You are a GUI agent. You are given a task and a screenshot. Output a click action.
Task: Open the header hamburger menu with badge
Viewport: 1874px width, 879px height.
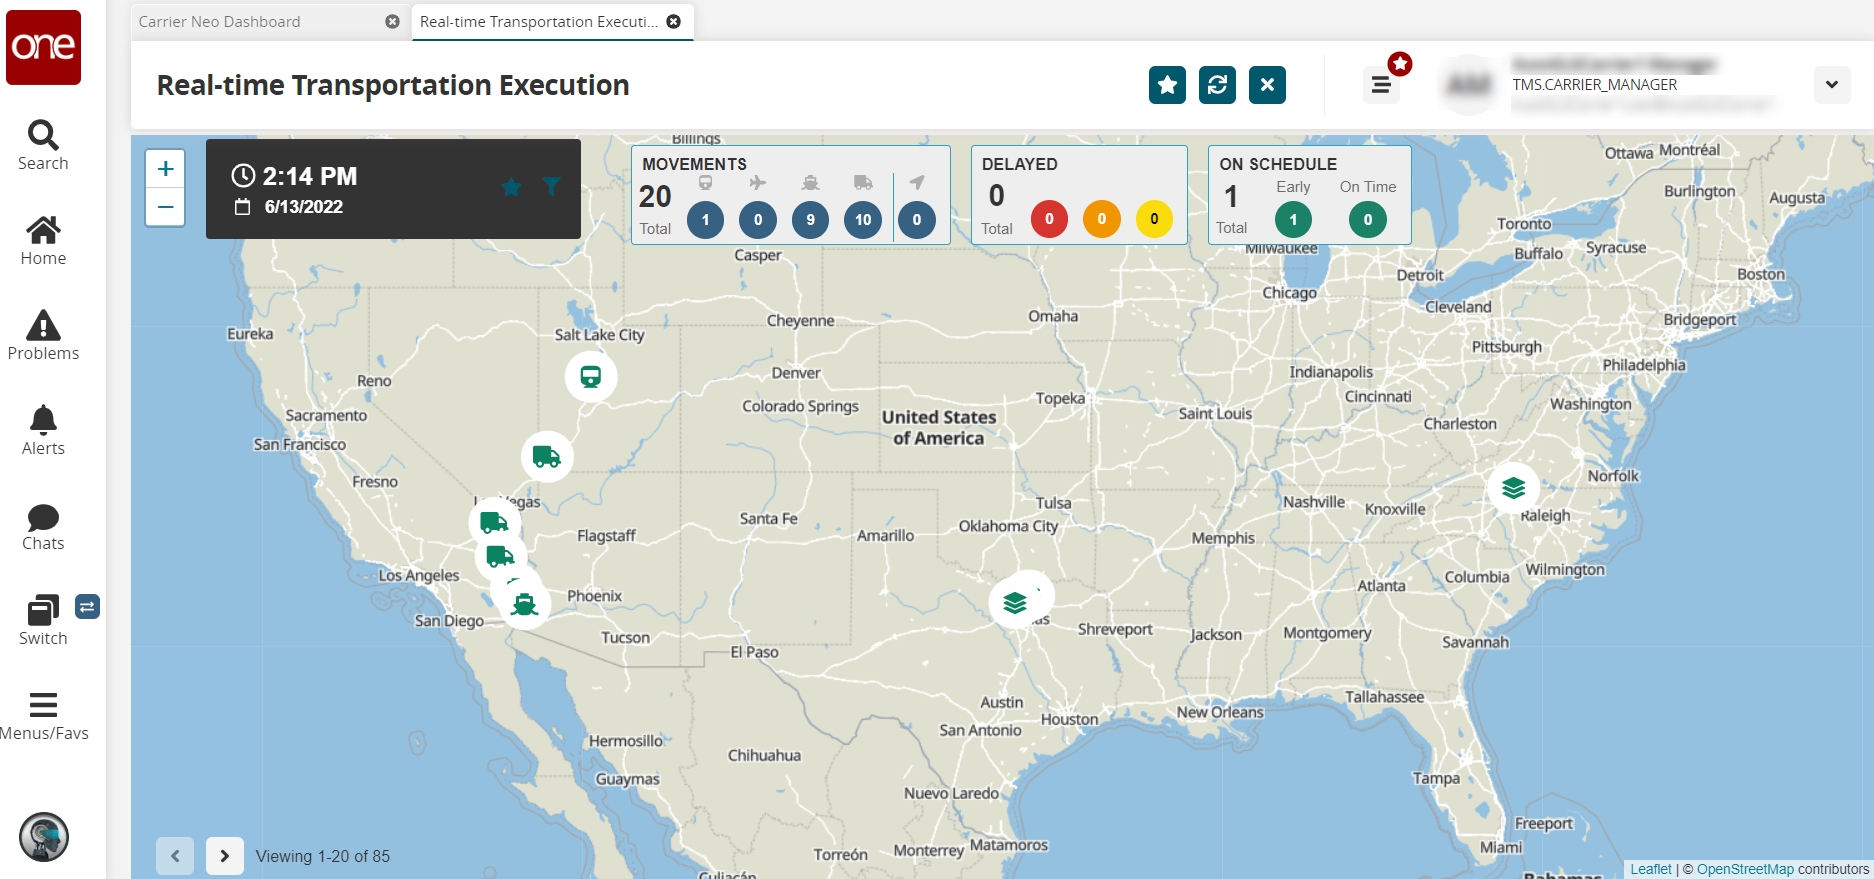pyautogui.click(x=1381, y=85)
